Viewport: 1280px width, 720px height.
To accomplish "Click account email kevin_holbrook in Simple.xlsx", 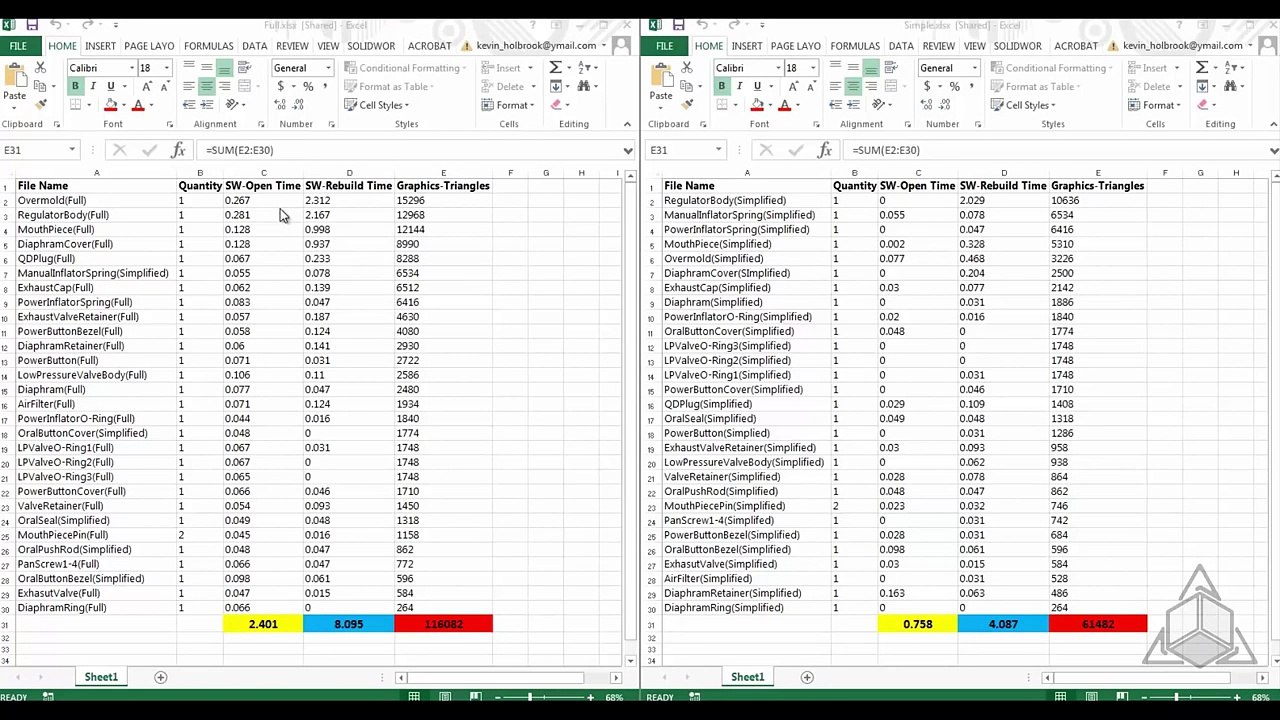I will tap(1184, 46).
